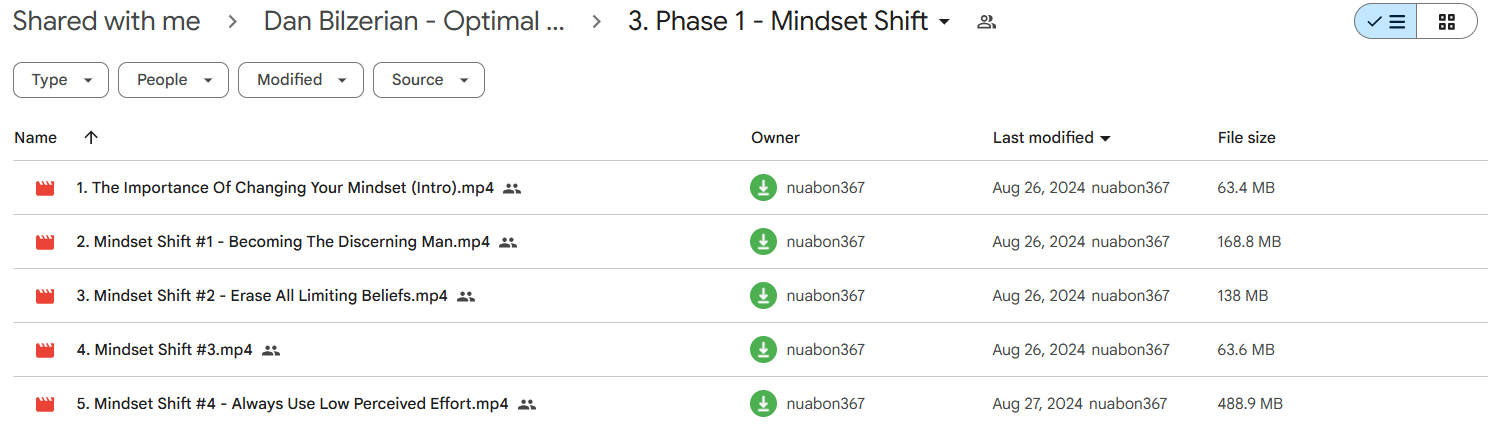
Task: Click the video file icon for The Importance Of Changing
Action: 44,188
